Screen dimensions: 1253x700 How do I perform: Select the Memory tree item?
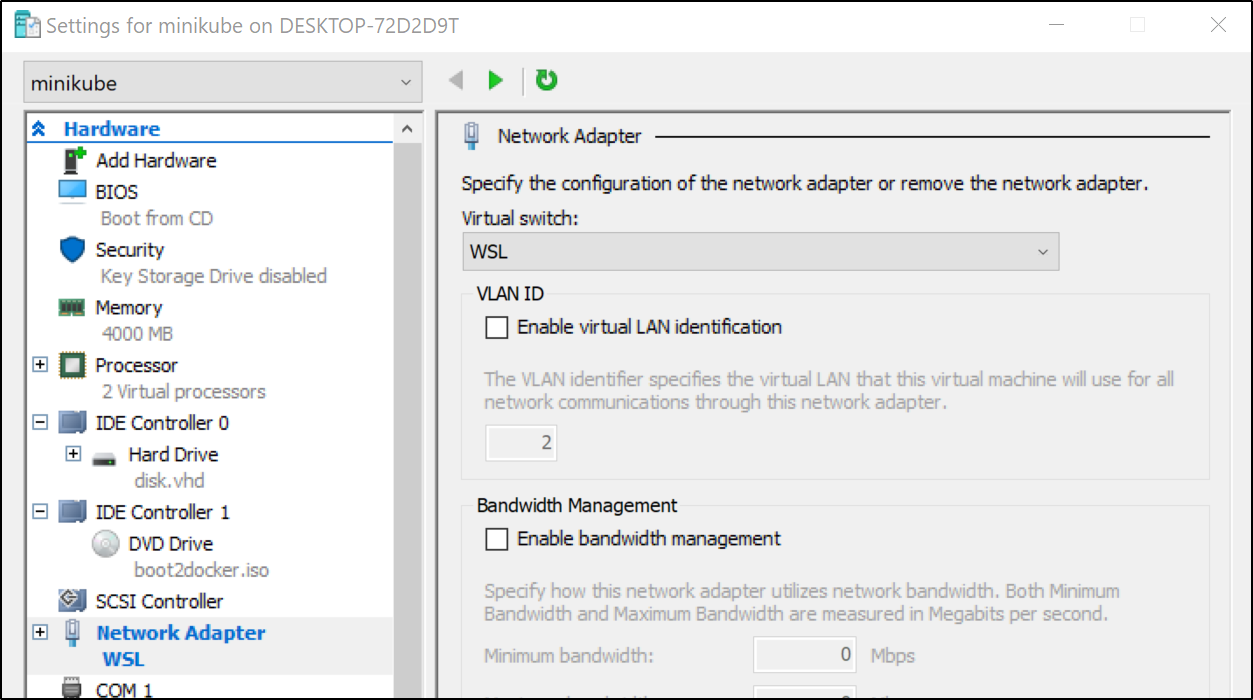129,308
